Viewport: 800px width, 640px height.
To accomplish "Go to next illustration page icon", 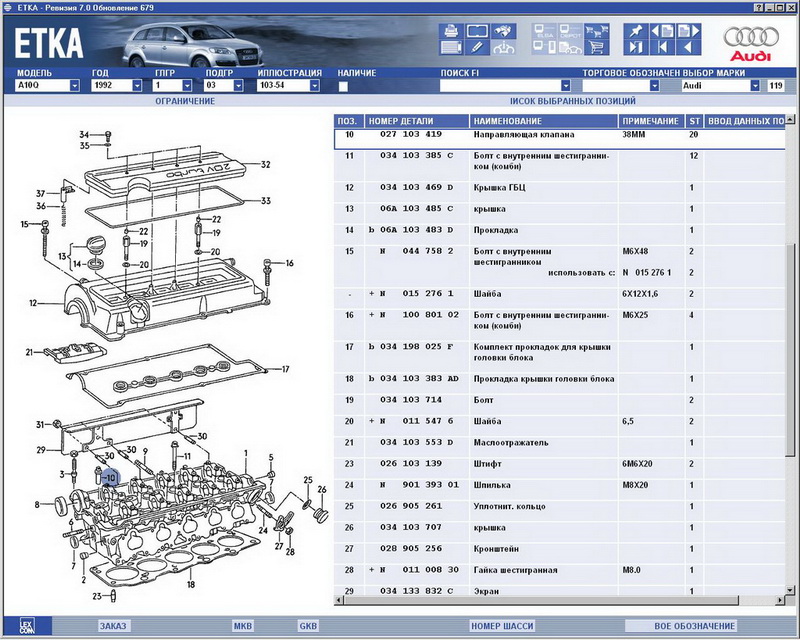I will click(688, 31).
